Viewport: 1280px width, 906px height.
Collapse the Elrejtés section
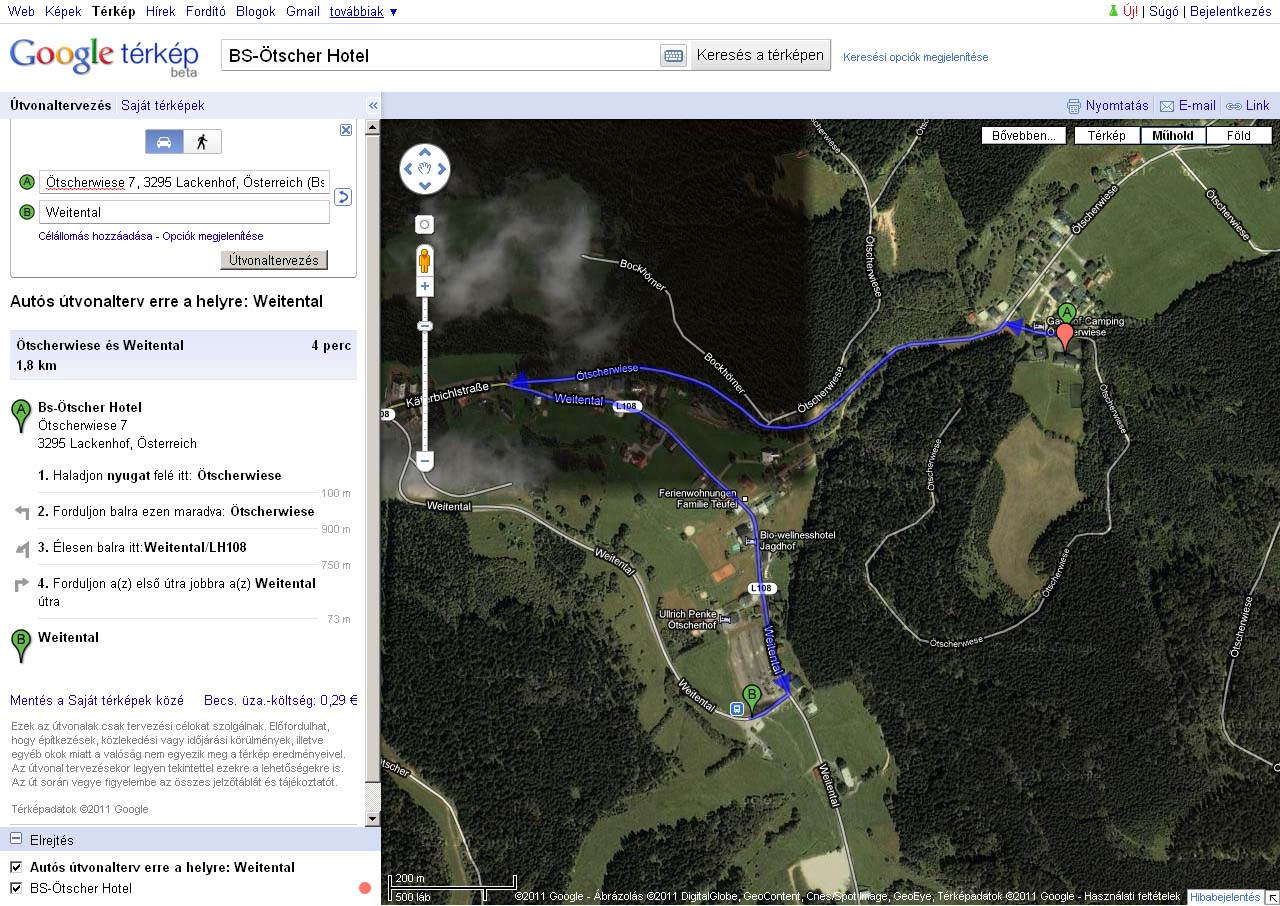[16, 839]
